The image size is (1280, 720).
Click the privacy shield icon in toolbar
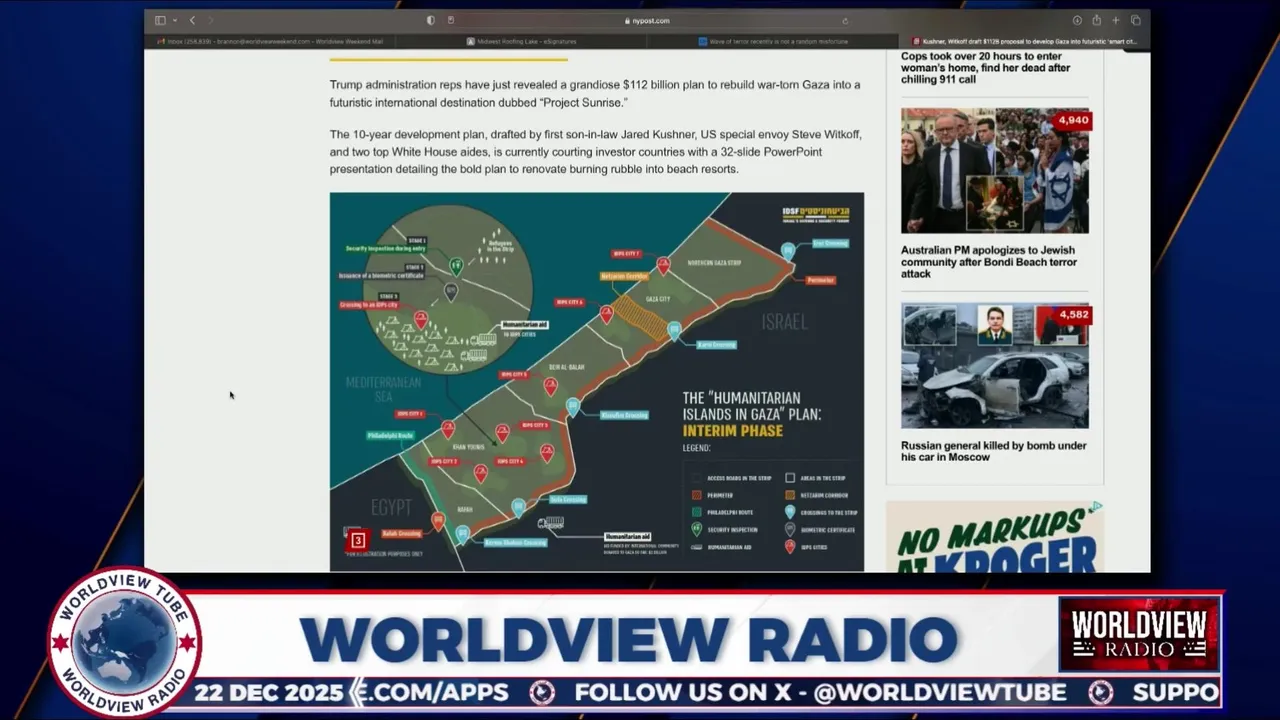pyautogui.click(x=431, y=20)
